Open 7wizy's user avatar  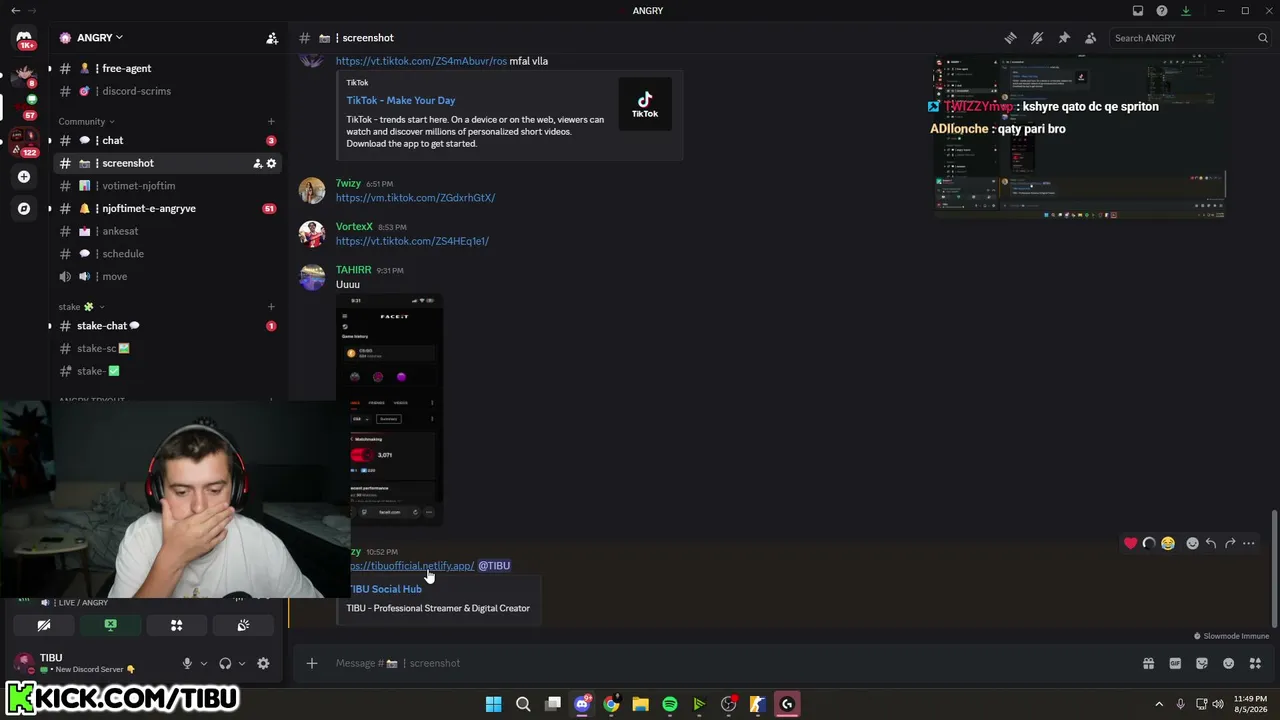[x=312, y=190]
